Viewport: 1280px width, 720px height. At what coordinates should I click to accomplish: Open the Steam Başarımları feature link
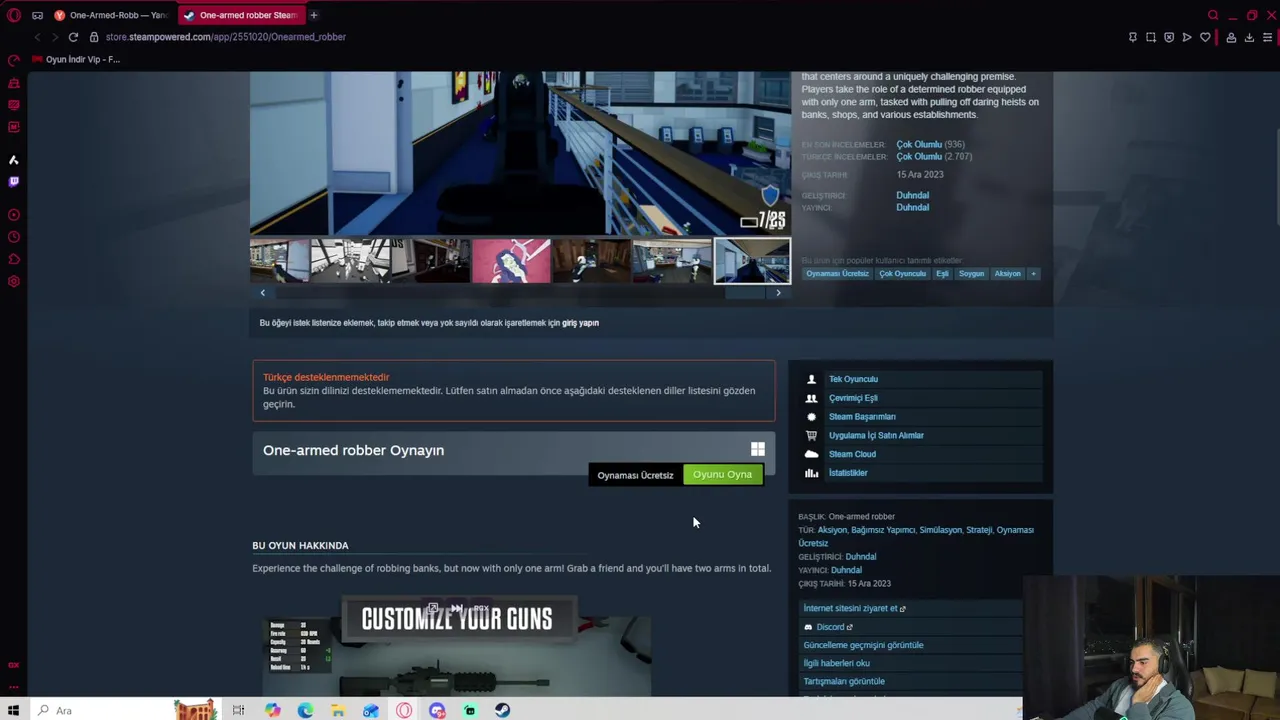[x=862, y=417]
